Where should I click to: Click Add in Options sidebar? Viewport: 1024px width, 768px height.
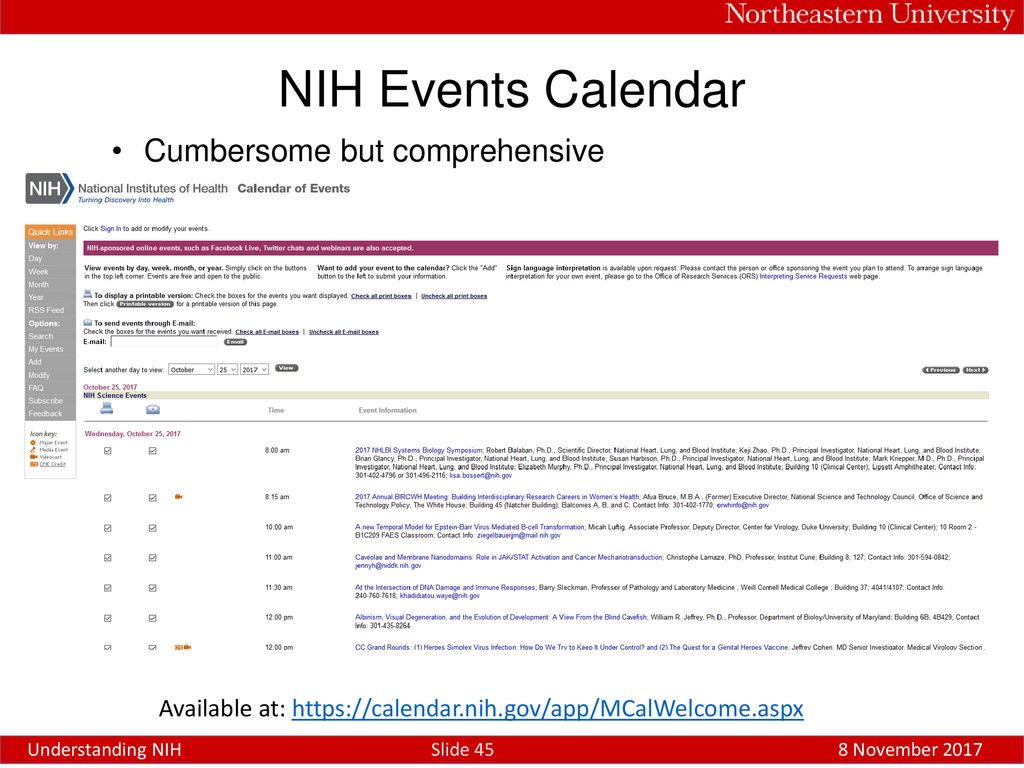pyautogui.click(x=35, y=362)
